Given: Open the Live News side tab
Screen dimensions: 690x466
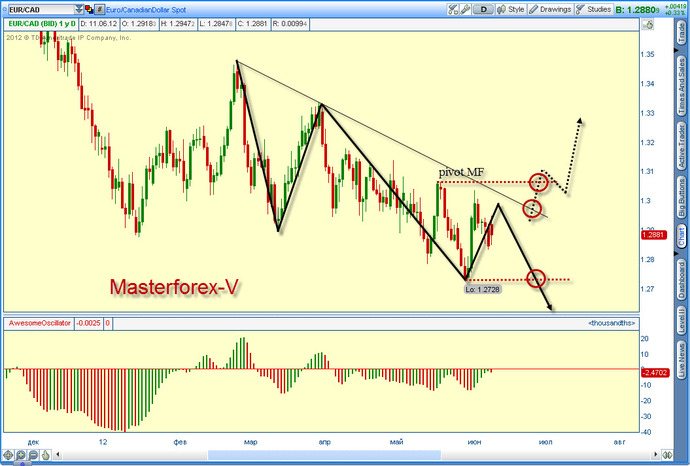Looking at the screenshot, I should (x=682, y=360).
